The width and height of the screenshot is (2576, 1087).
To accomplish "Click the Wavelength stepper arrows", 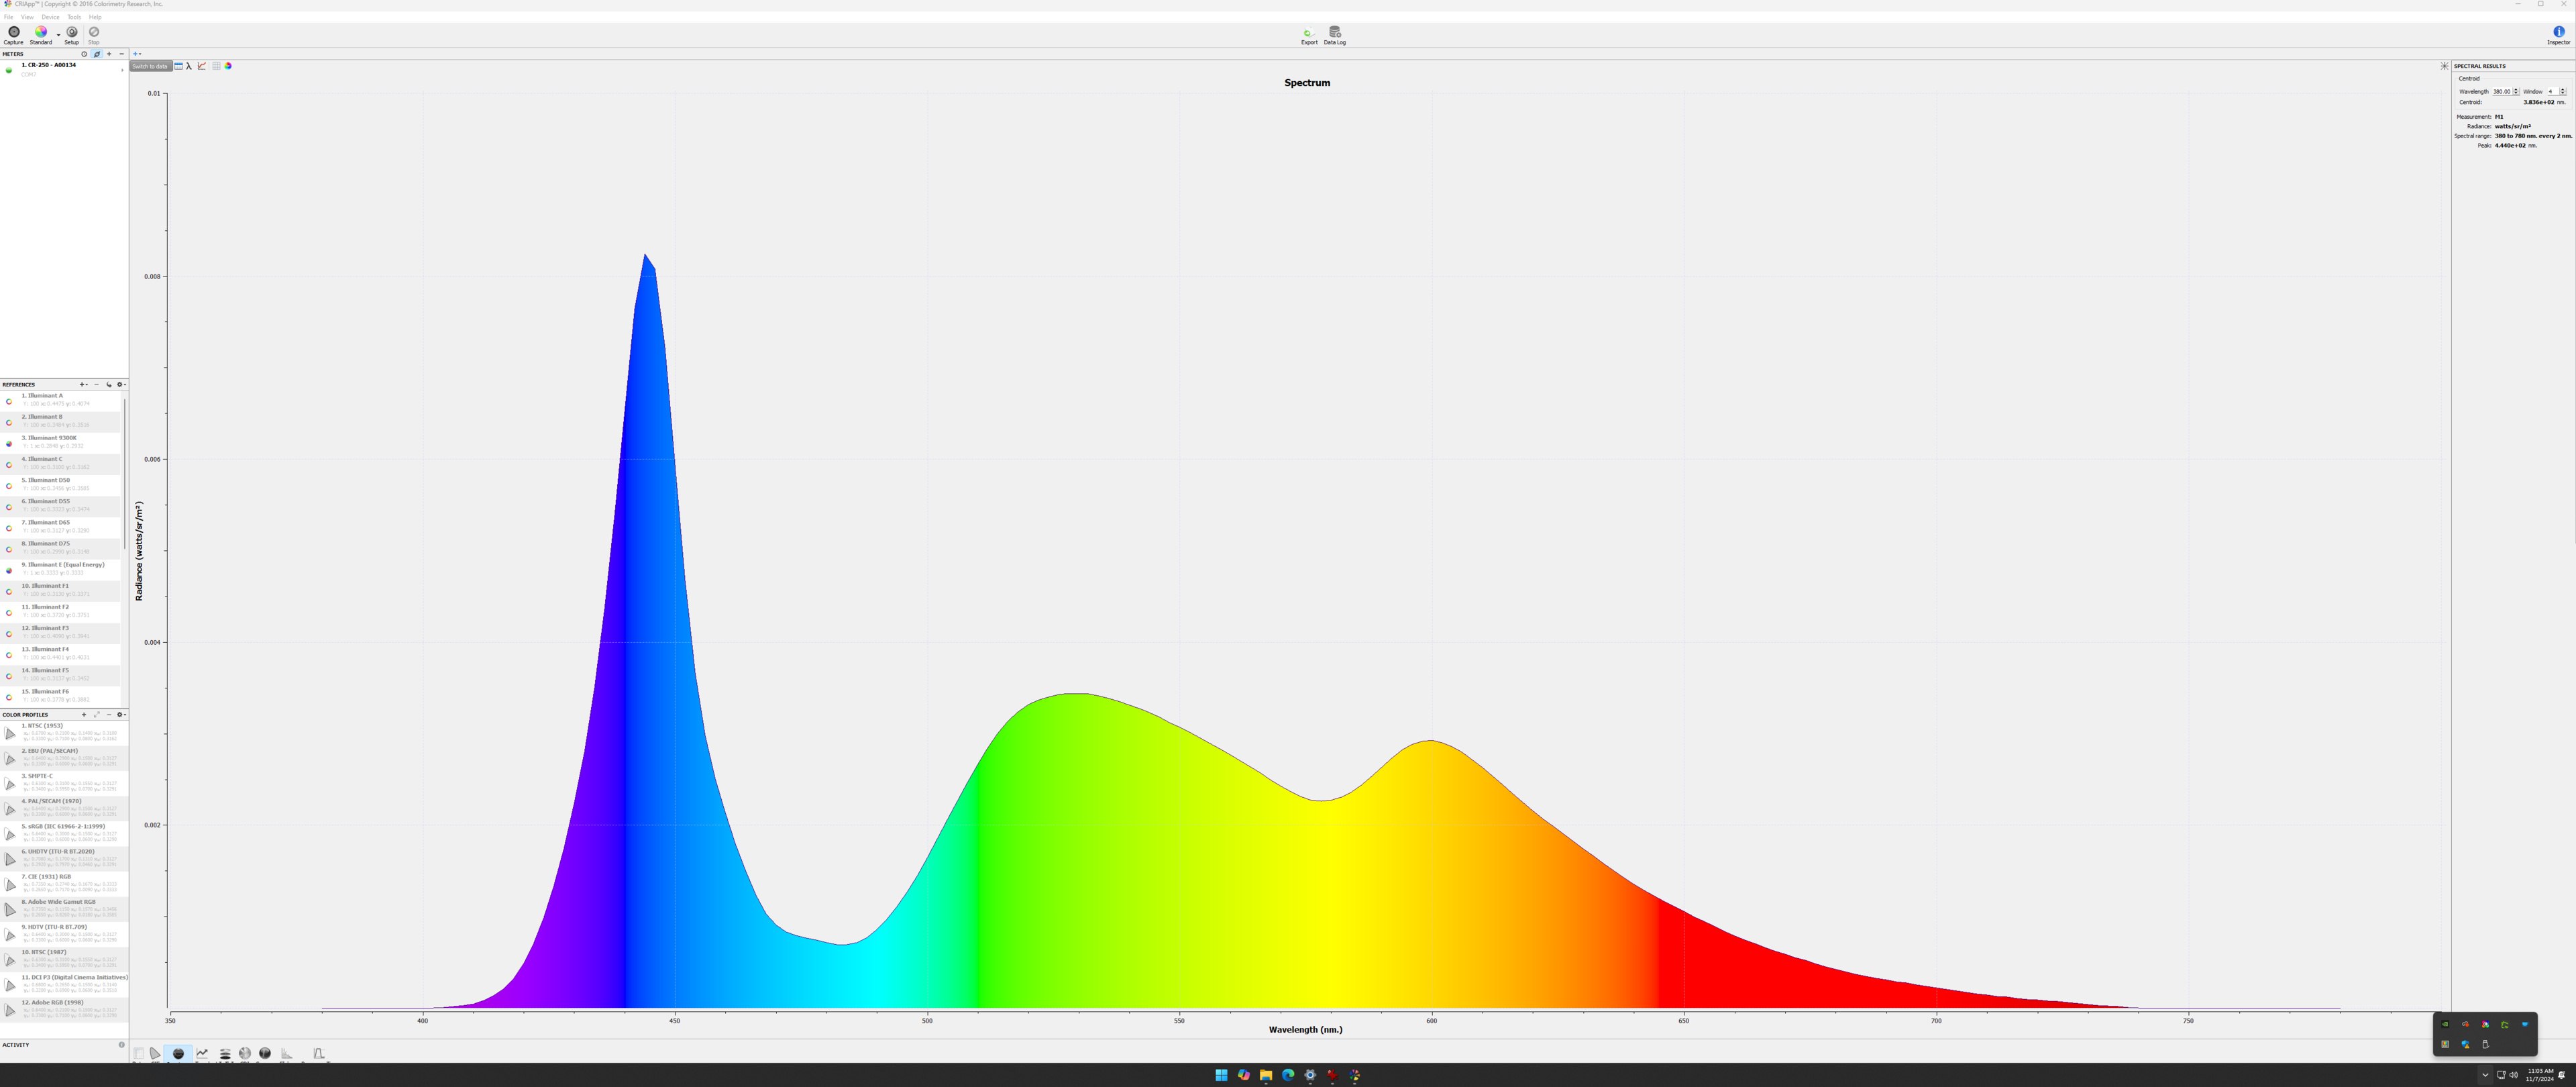I will pos(2516,91).
